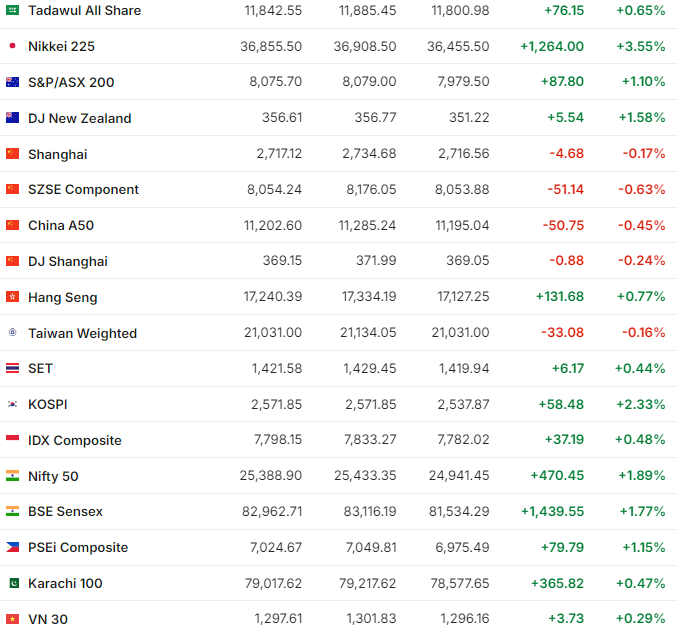Click the Japan flag icon next to Nikkei 225
This screenshot has height=635, width=677.
pyautogui.click(x=12, y=46)
